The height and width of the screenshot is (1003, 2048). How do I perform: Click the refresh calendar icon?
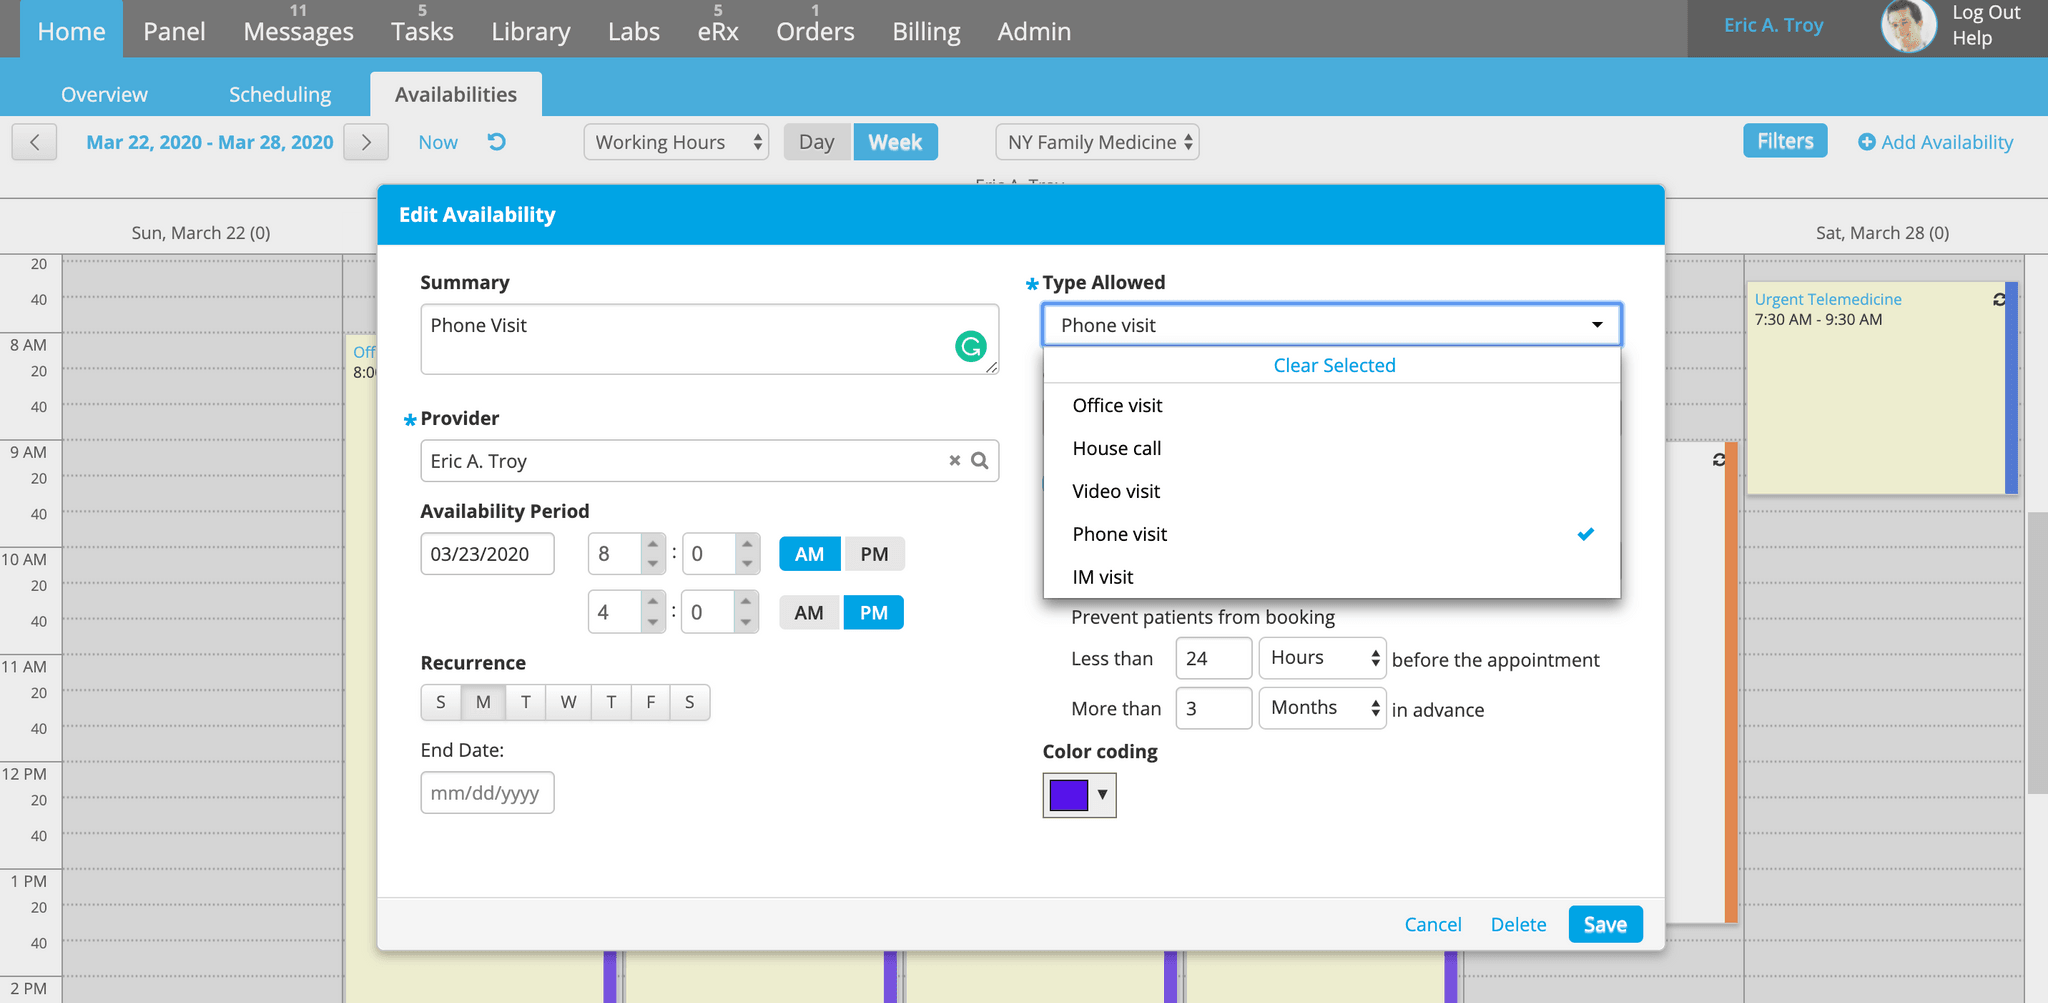click(x=497, y=142)
